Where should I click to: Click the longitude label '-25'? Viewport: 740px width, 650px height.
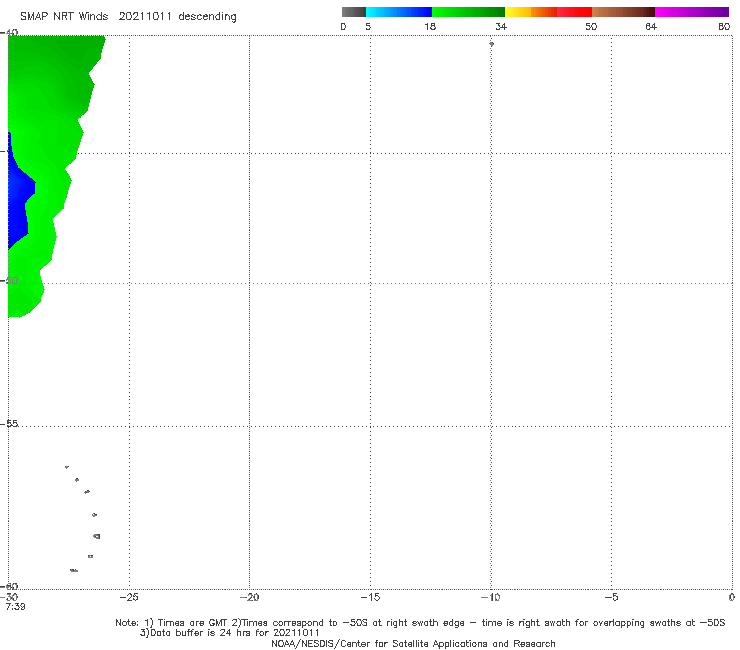coord(129,597)
